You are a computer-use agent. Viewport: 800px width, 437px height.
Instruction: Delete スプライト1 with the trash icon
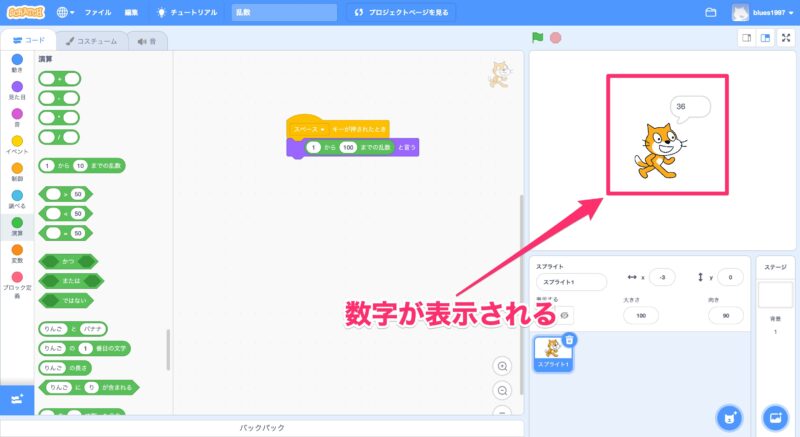(x=569, y=341)
